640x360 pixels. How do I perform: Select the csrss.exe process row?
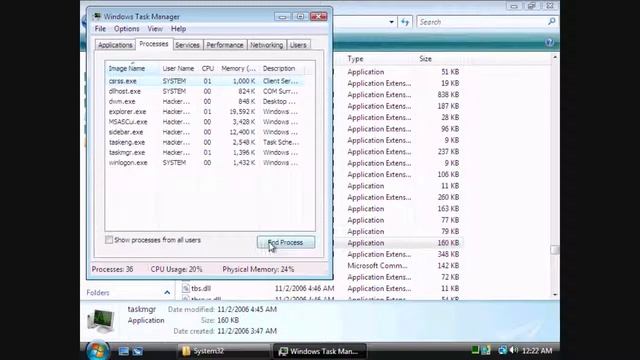point(205,81)
